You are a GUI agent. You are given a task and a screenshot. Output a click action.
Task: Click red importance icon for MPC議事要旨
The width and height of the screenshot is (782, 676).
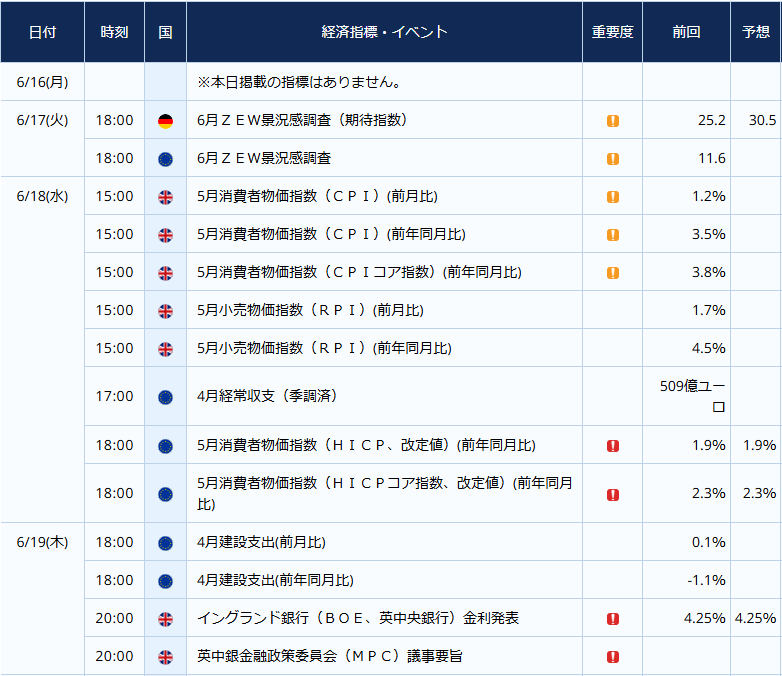[612, 657]
